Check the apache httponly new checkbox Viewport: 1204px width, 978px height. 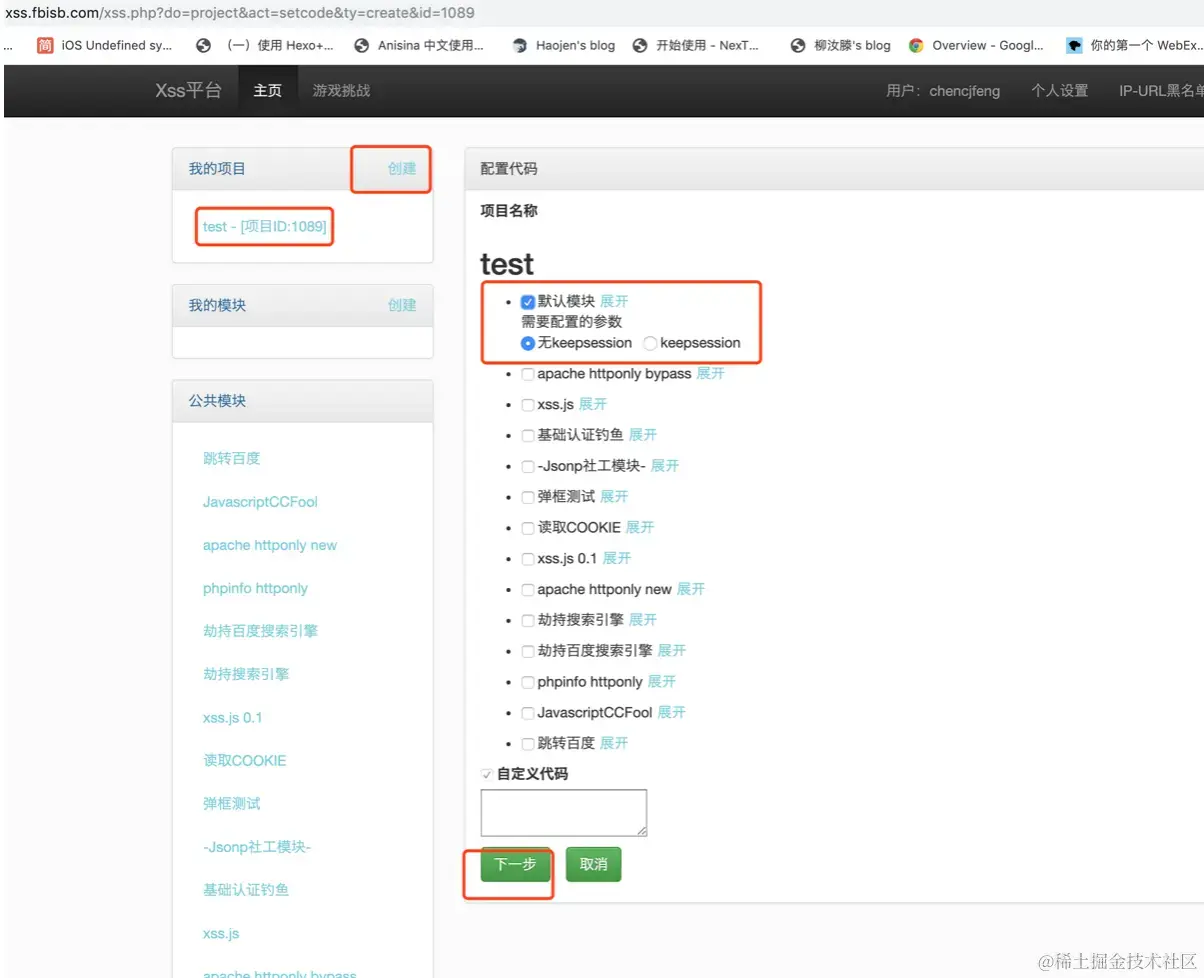(527, 590)
